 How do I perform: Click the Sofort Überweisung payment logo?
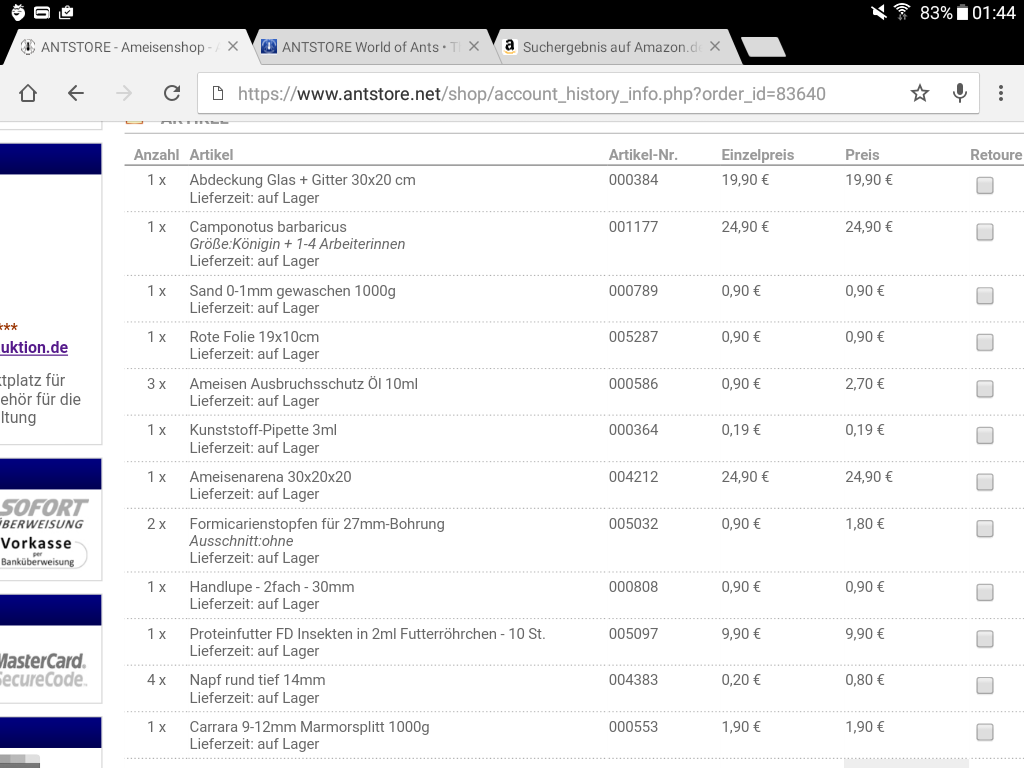tap(44, 513)
